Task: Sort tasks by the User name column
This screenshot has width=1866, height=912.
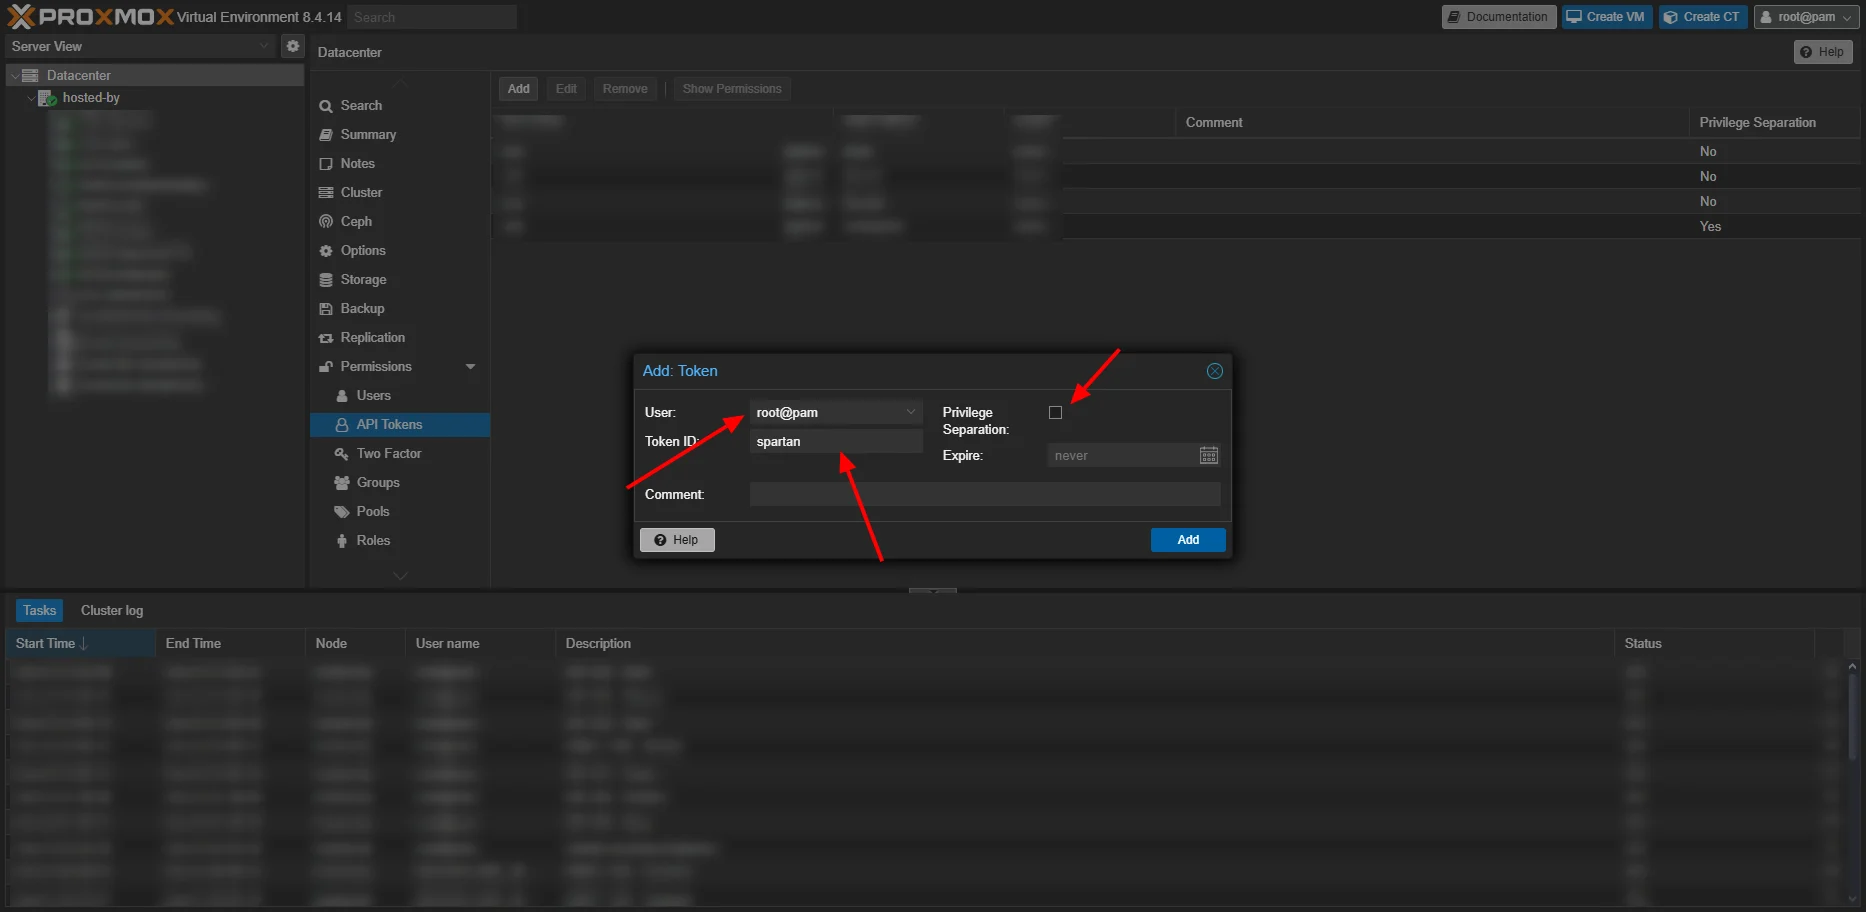Action: pyautogui.click(x=480, y=644)
